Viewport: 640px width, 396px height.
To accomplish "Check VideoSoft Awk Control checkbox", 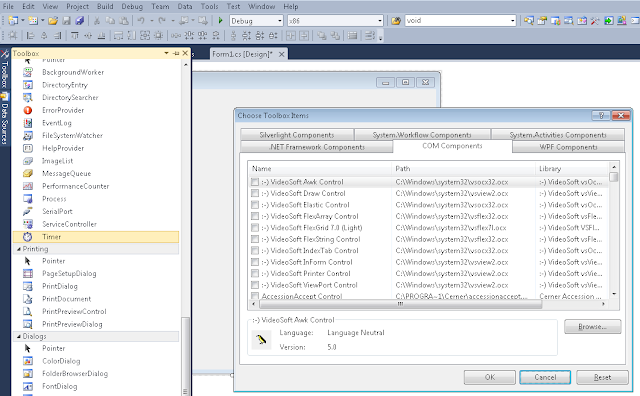I will pyautogui.click(x=255, y=182).
